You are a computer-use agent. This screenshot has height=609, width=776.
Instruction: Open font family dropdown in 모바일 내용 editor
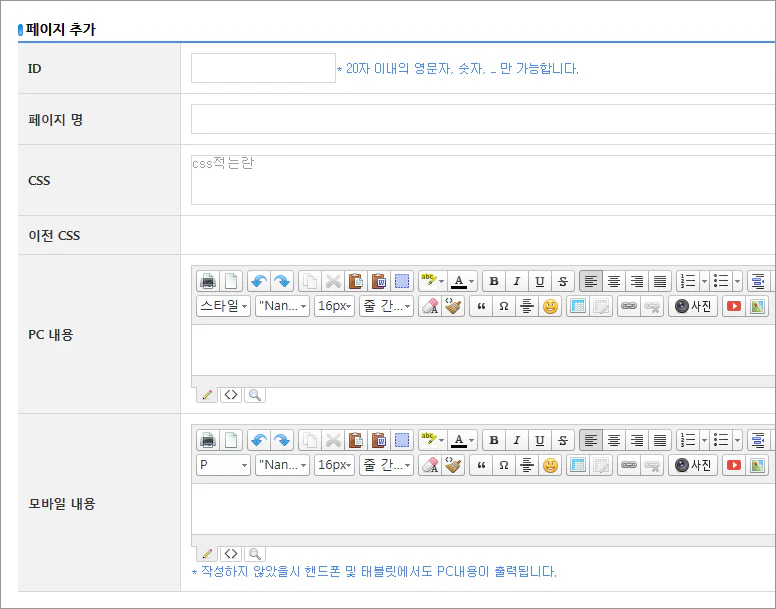(x=283, y=465)
